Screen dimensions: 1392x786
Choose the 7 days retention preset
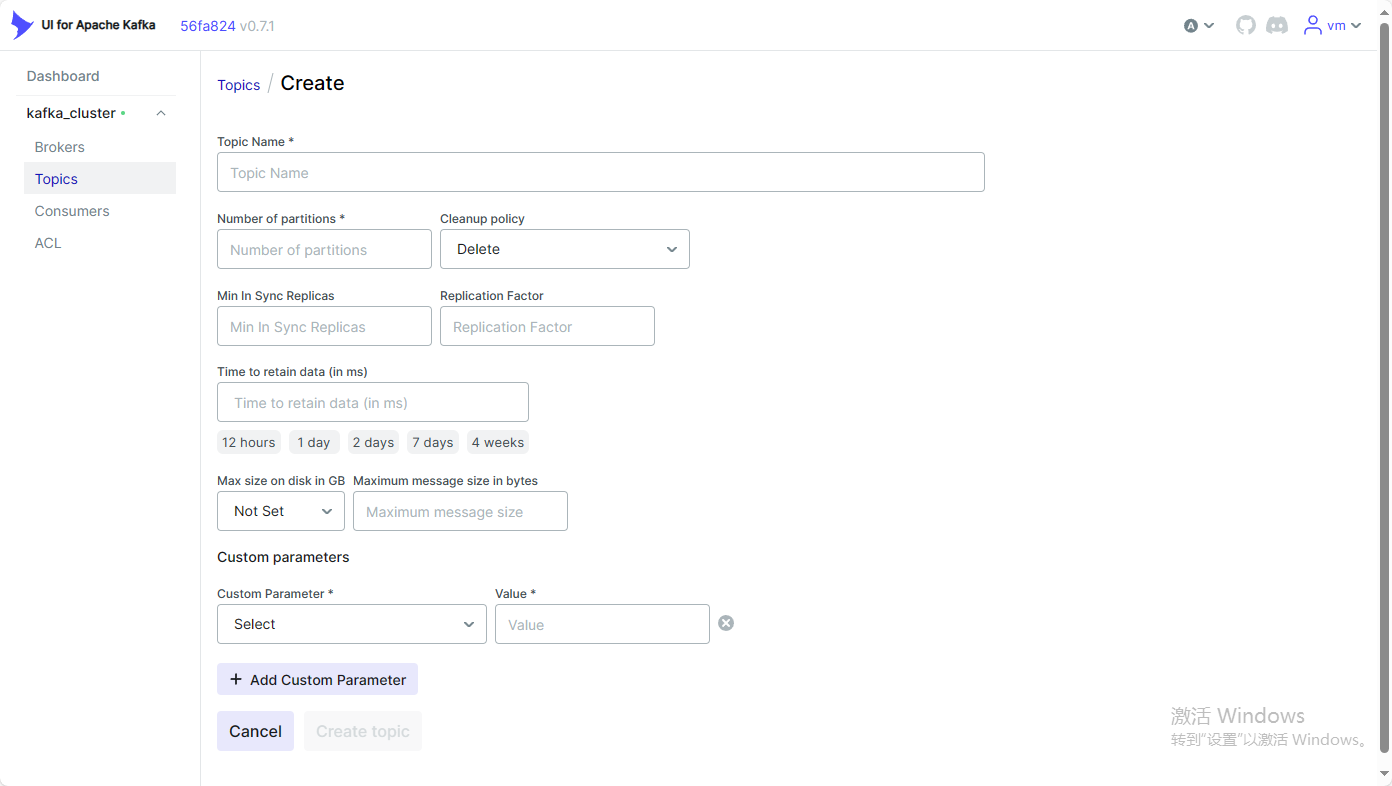(x=432, y=442)
